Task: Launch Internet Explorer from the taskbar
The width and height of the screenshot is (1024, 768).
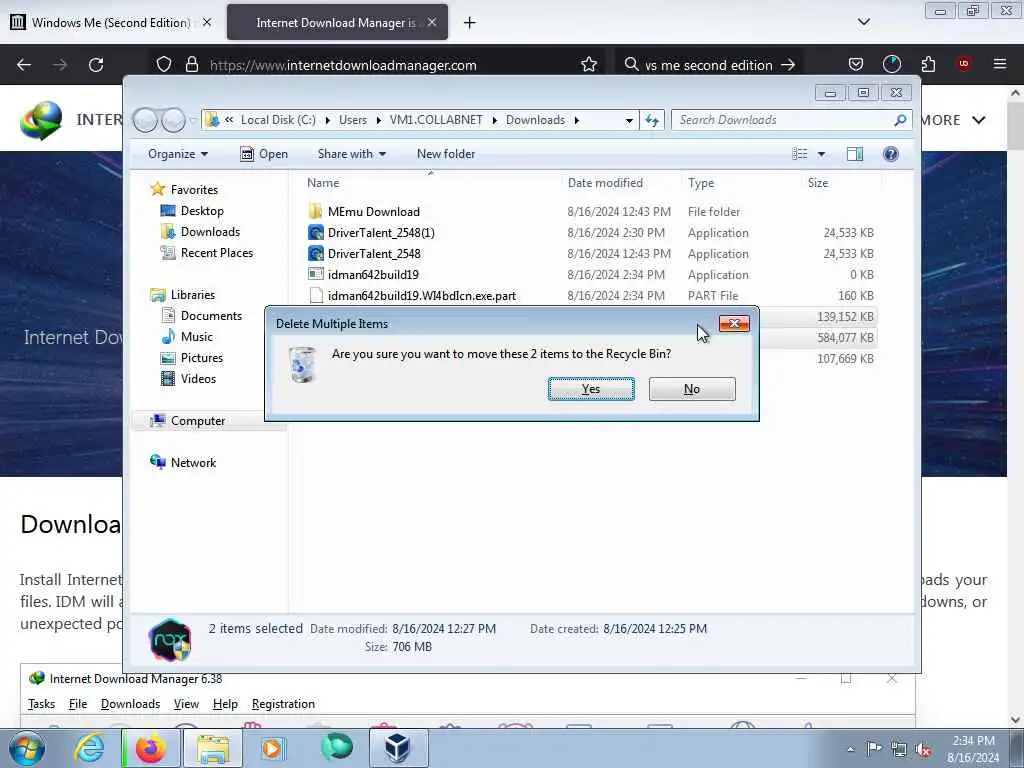Action: click(x=89, y=748)
